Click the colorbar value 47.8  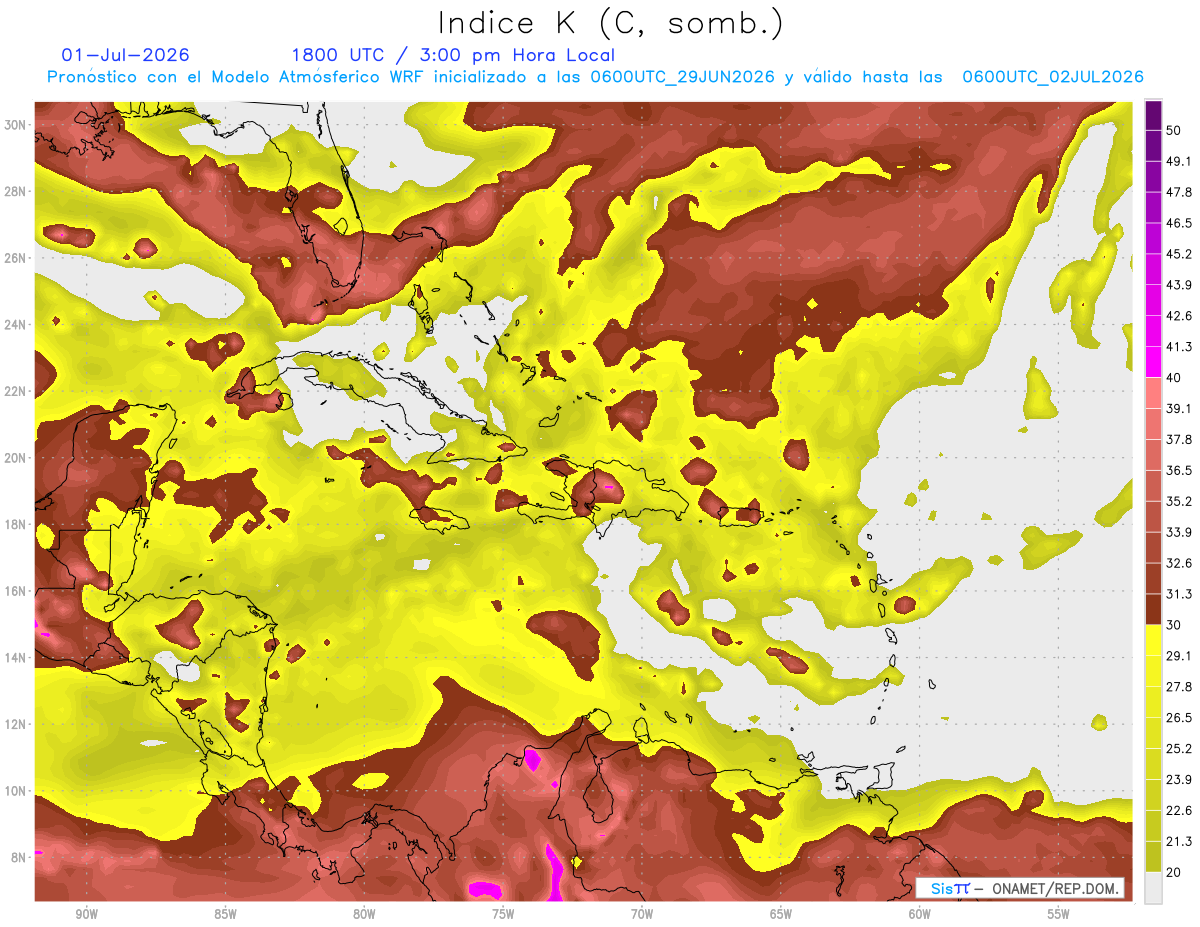coord(1178,192)
